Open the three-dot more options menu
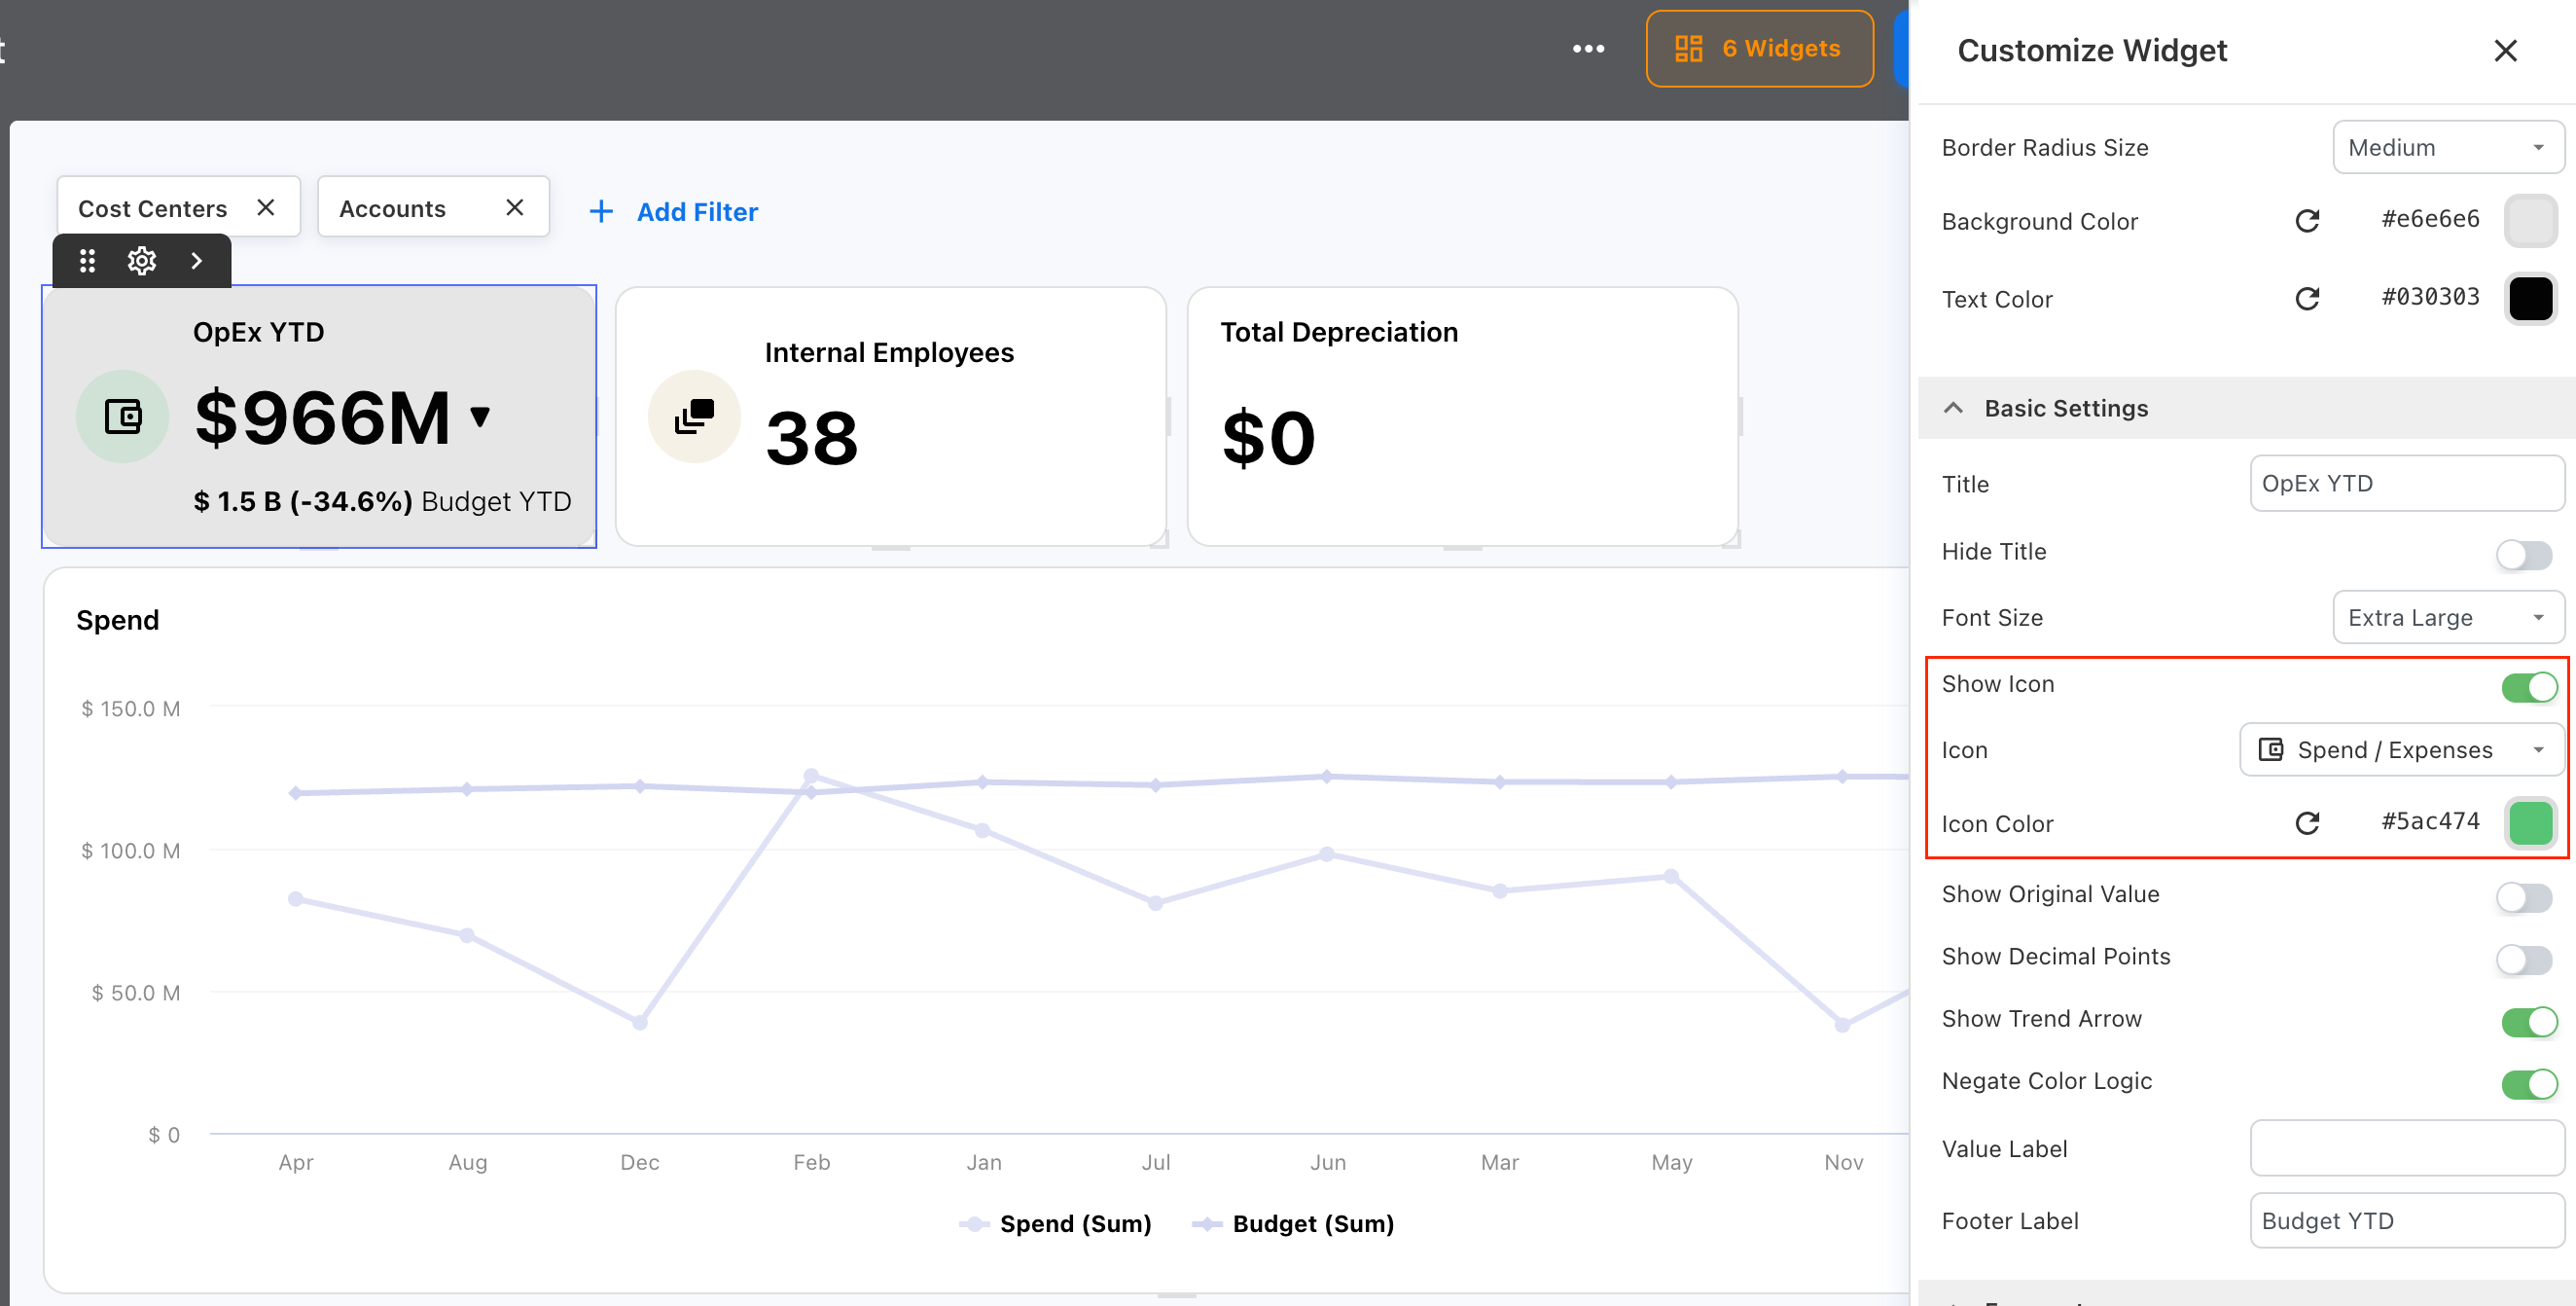 coord(1588,48)
